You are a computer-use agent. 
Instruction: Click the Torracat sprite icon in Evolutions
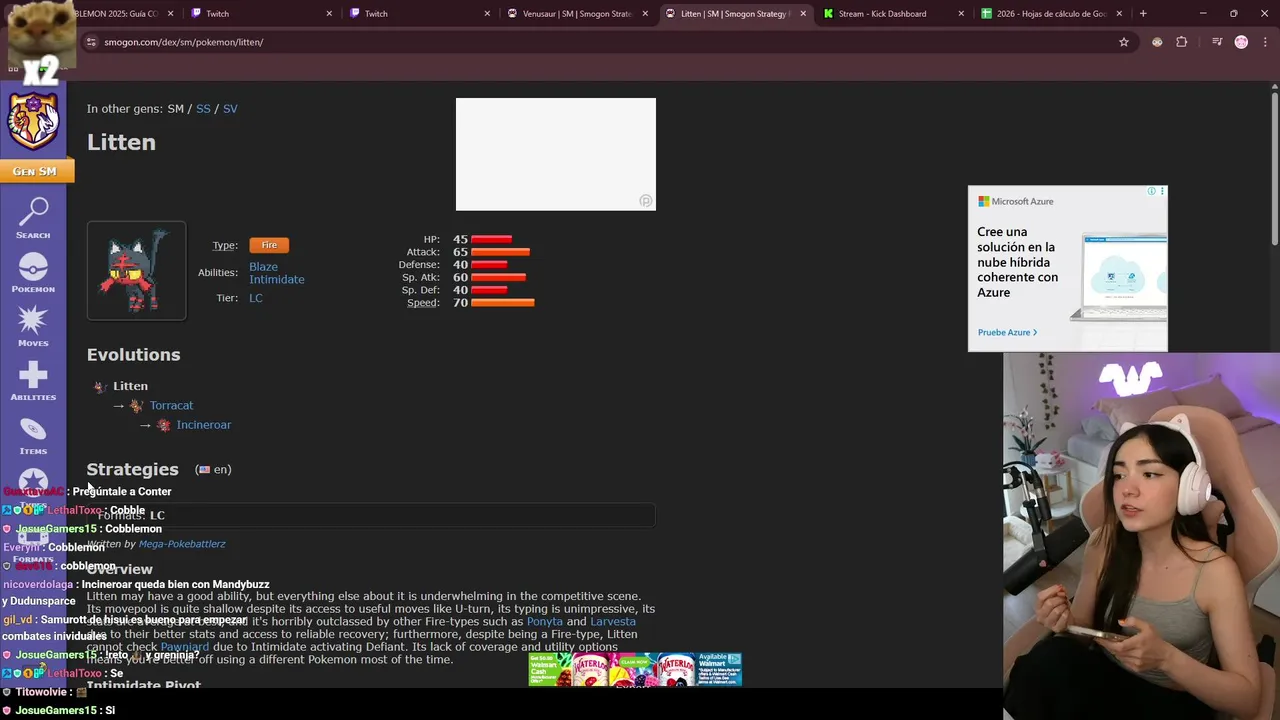137,405
